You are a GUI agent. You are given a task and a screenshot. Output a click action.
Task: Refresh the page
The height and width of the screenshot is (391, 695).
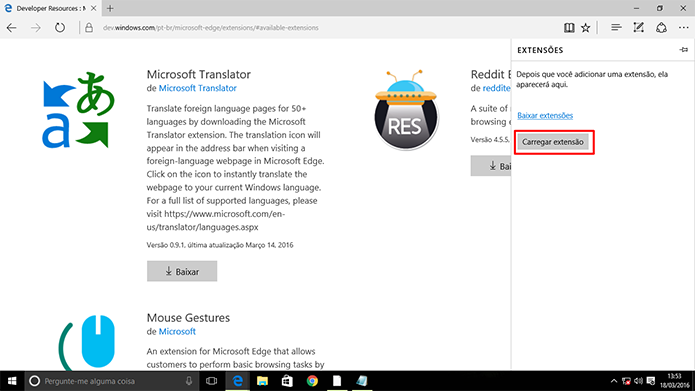(x=60, y=28)
